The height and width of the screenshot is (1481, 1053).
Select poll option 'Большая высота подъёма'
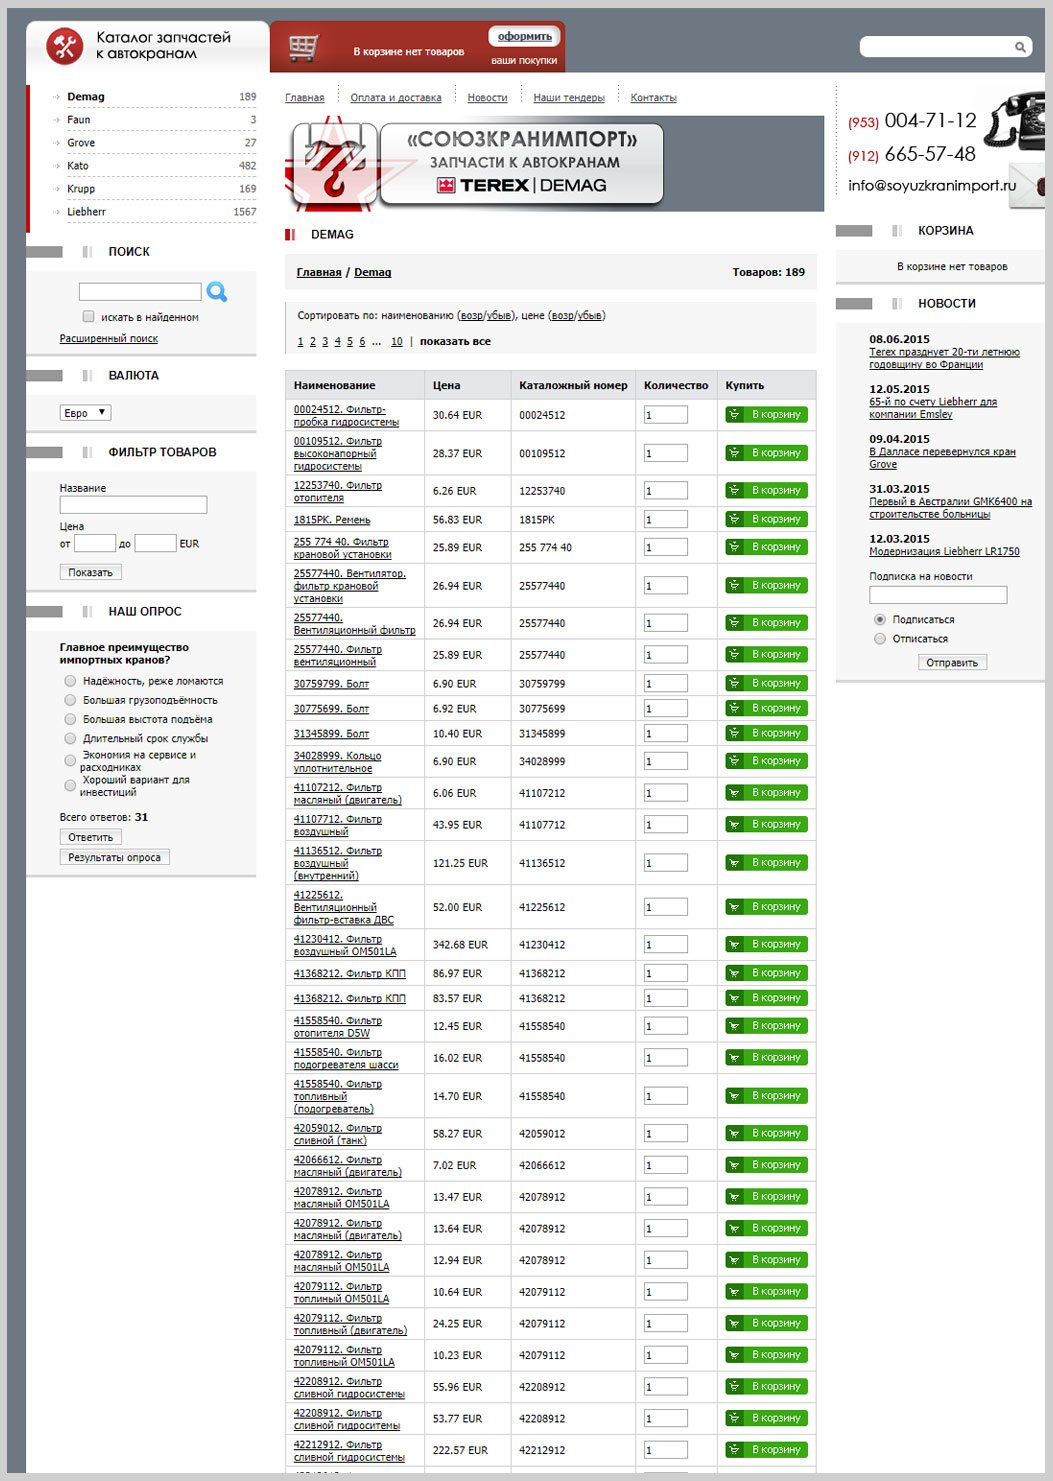(70, 719)
